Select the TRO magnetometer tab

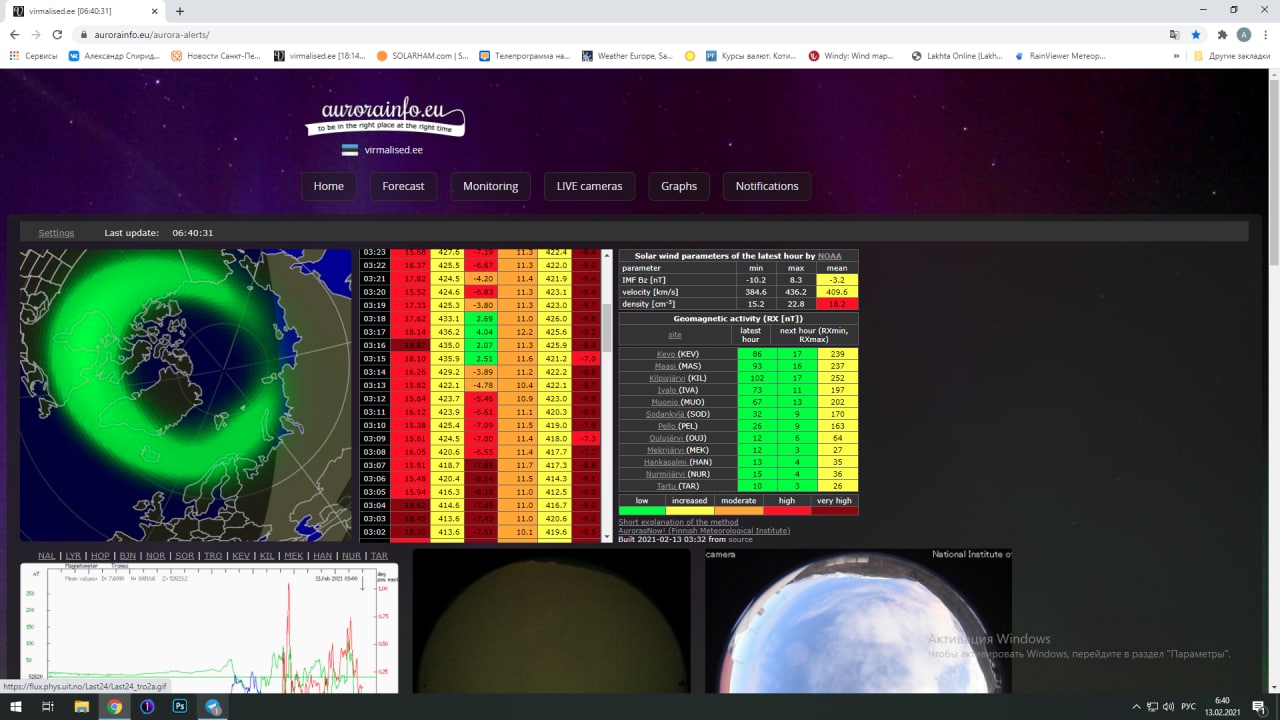212,556
